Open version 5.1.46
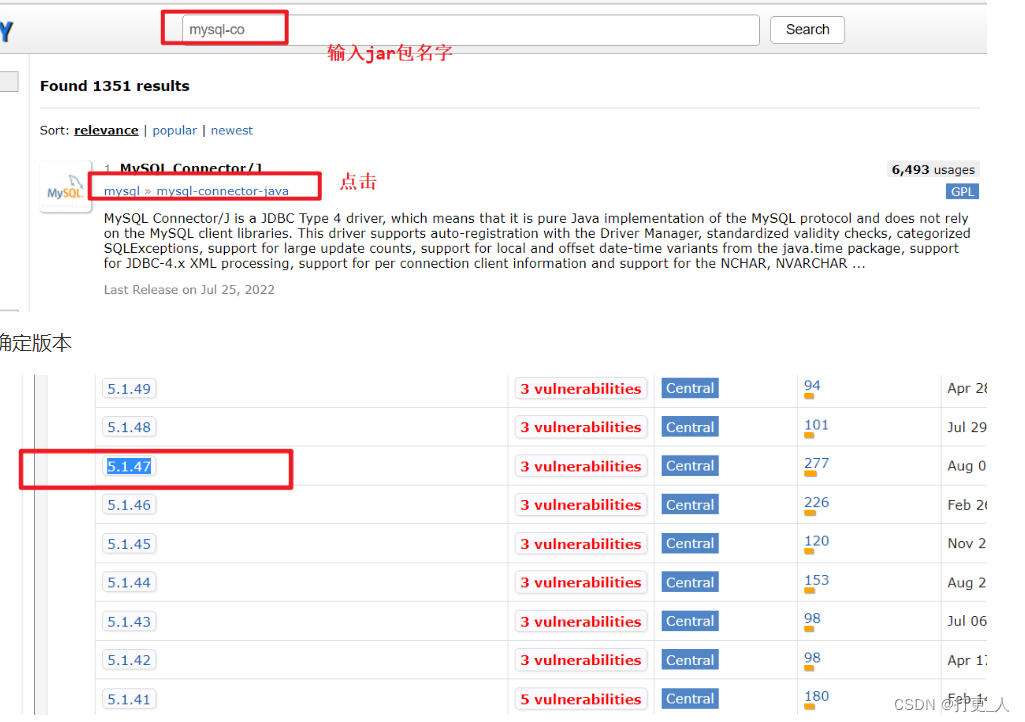This screenshot has height=722, width=1025. [129, 505]
